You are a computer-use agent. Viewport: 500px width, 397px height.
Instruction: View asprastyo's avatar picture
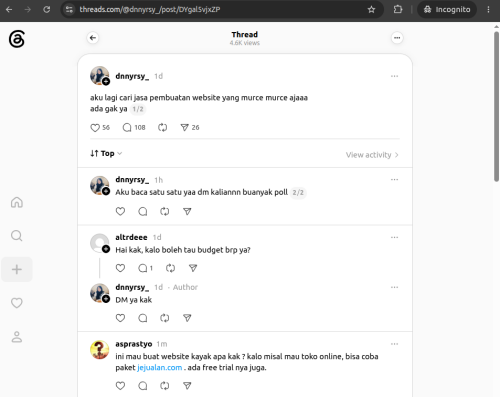click(x=100, y=350)
